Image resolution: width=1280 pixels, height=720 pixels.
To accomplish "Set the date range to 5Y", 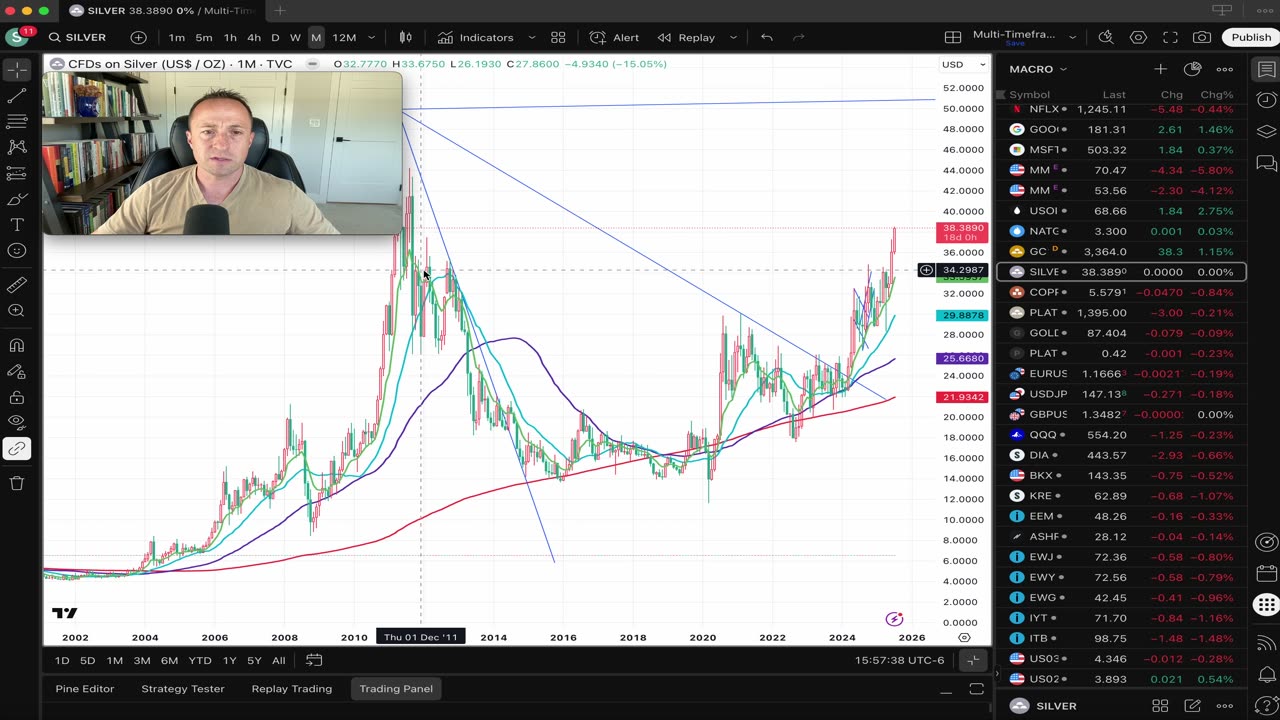I will (254, 660).
